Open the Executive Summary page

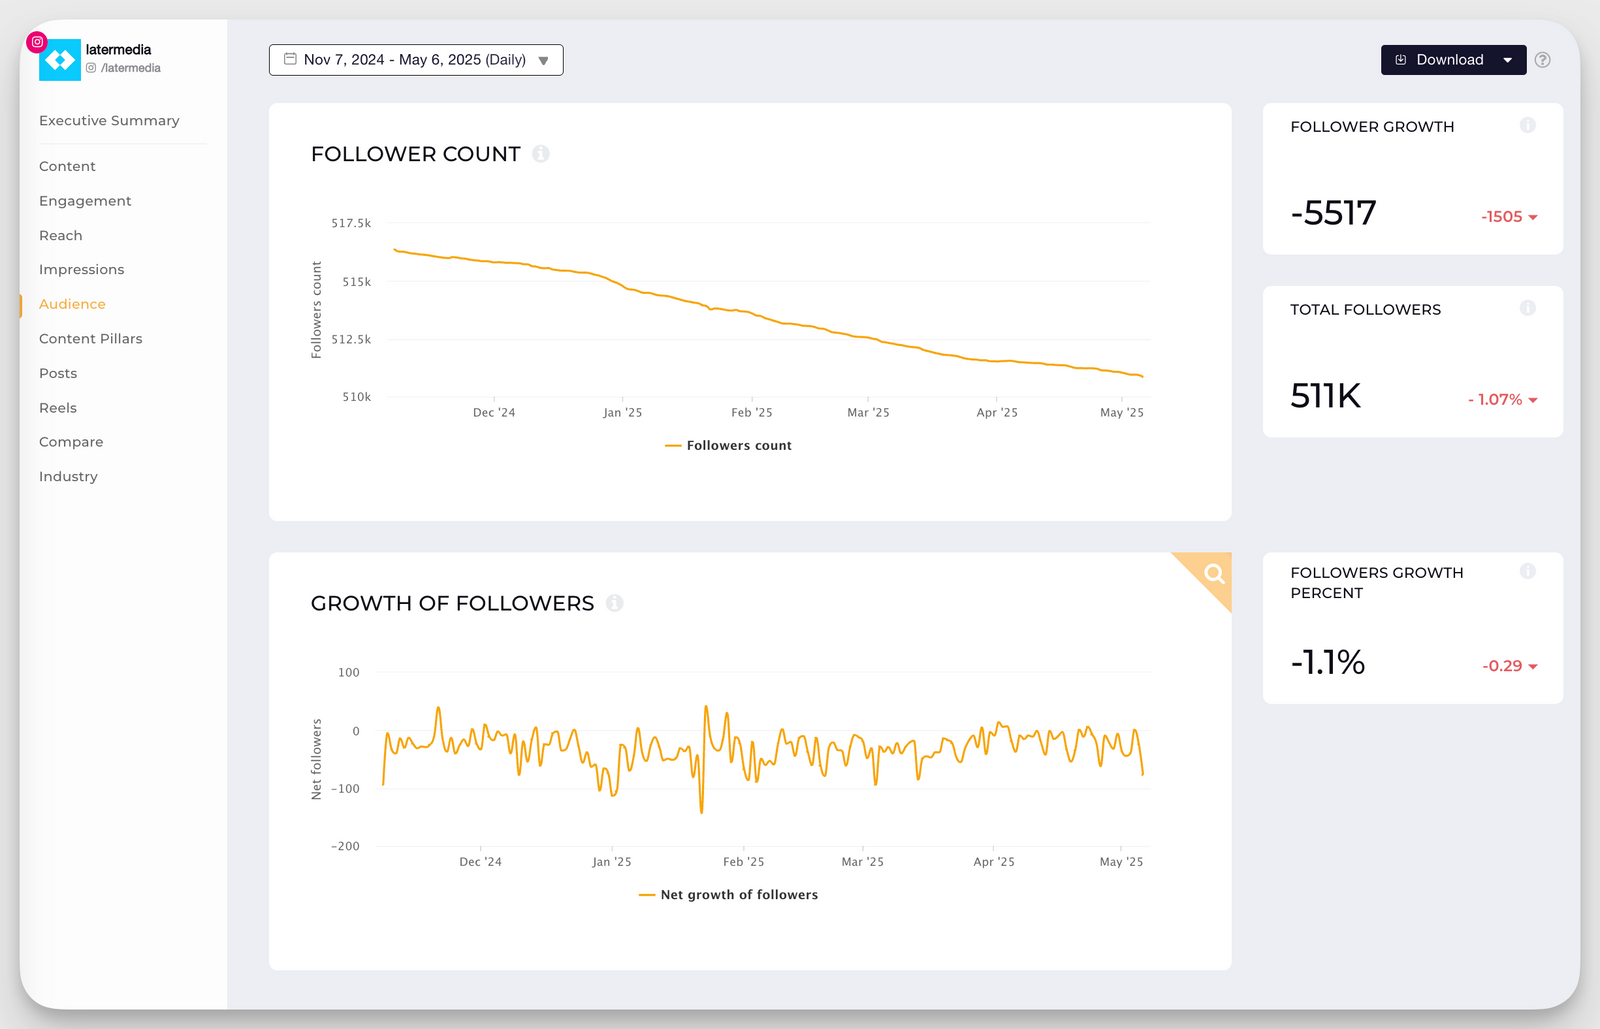(108, 120)
